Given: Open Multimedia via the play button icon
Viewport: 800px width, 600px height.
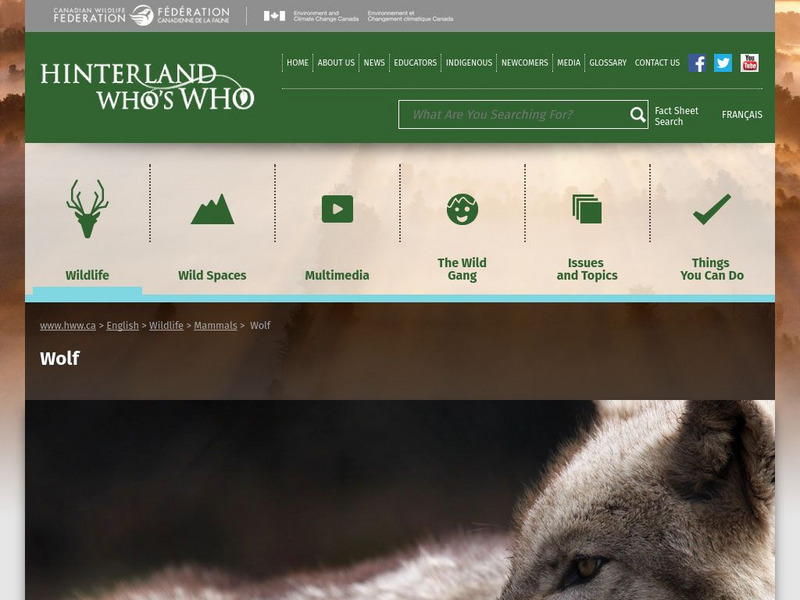Looking at the screenshot, I should pyautogui.click(x=338, y=207).
